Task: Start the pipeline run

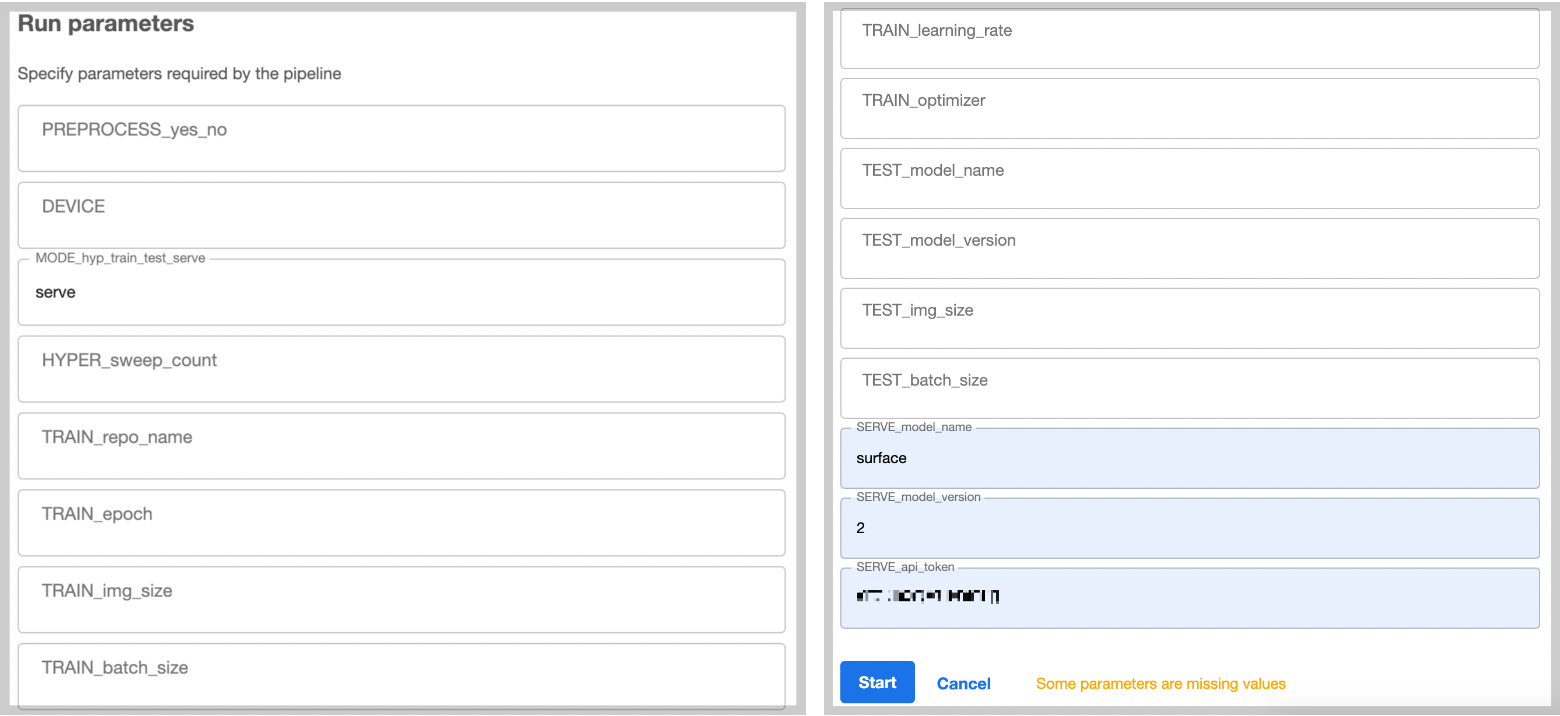Action: 877,682
